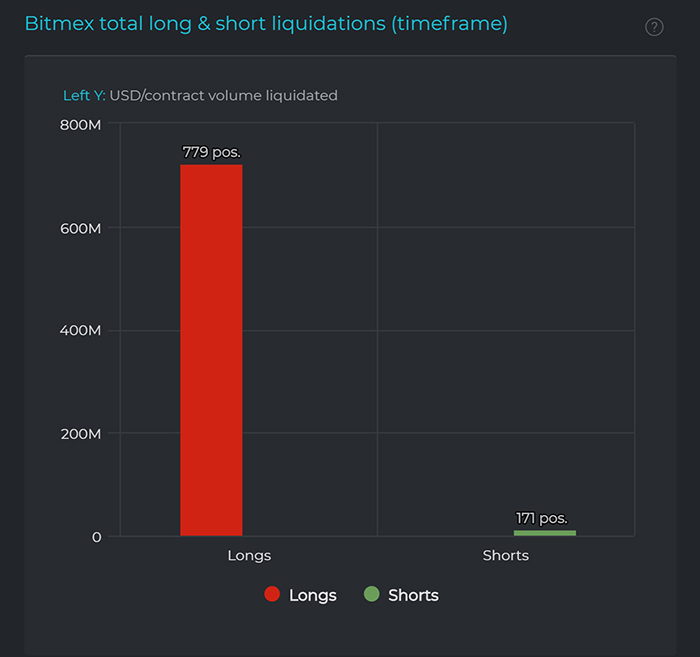Click the tall red Longs bar
The height and width of the screenshot is (657, 700).
[x=211, y=350]
